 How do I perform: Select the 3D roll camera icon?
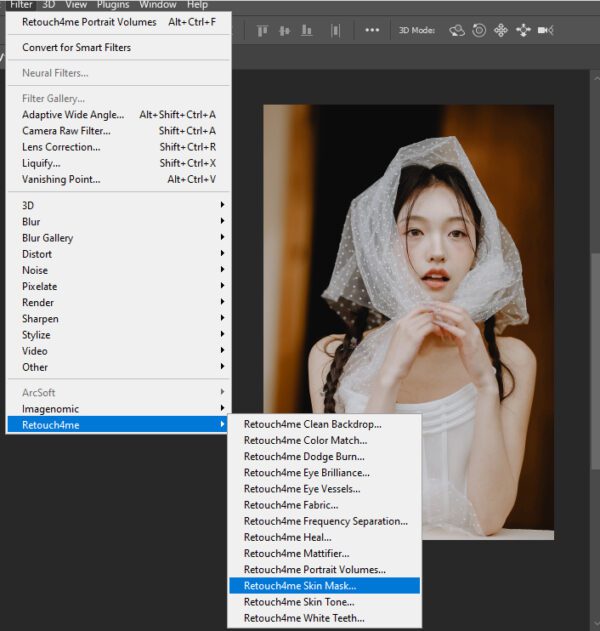(479, 30)
